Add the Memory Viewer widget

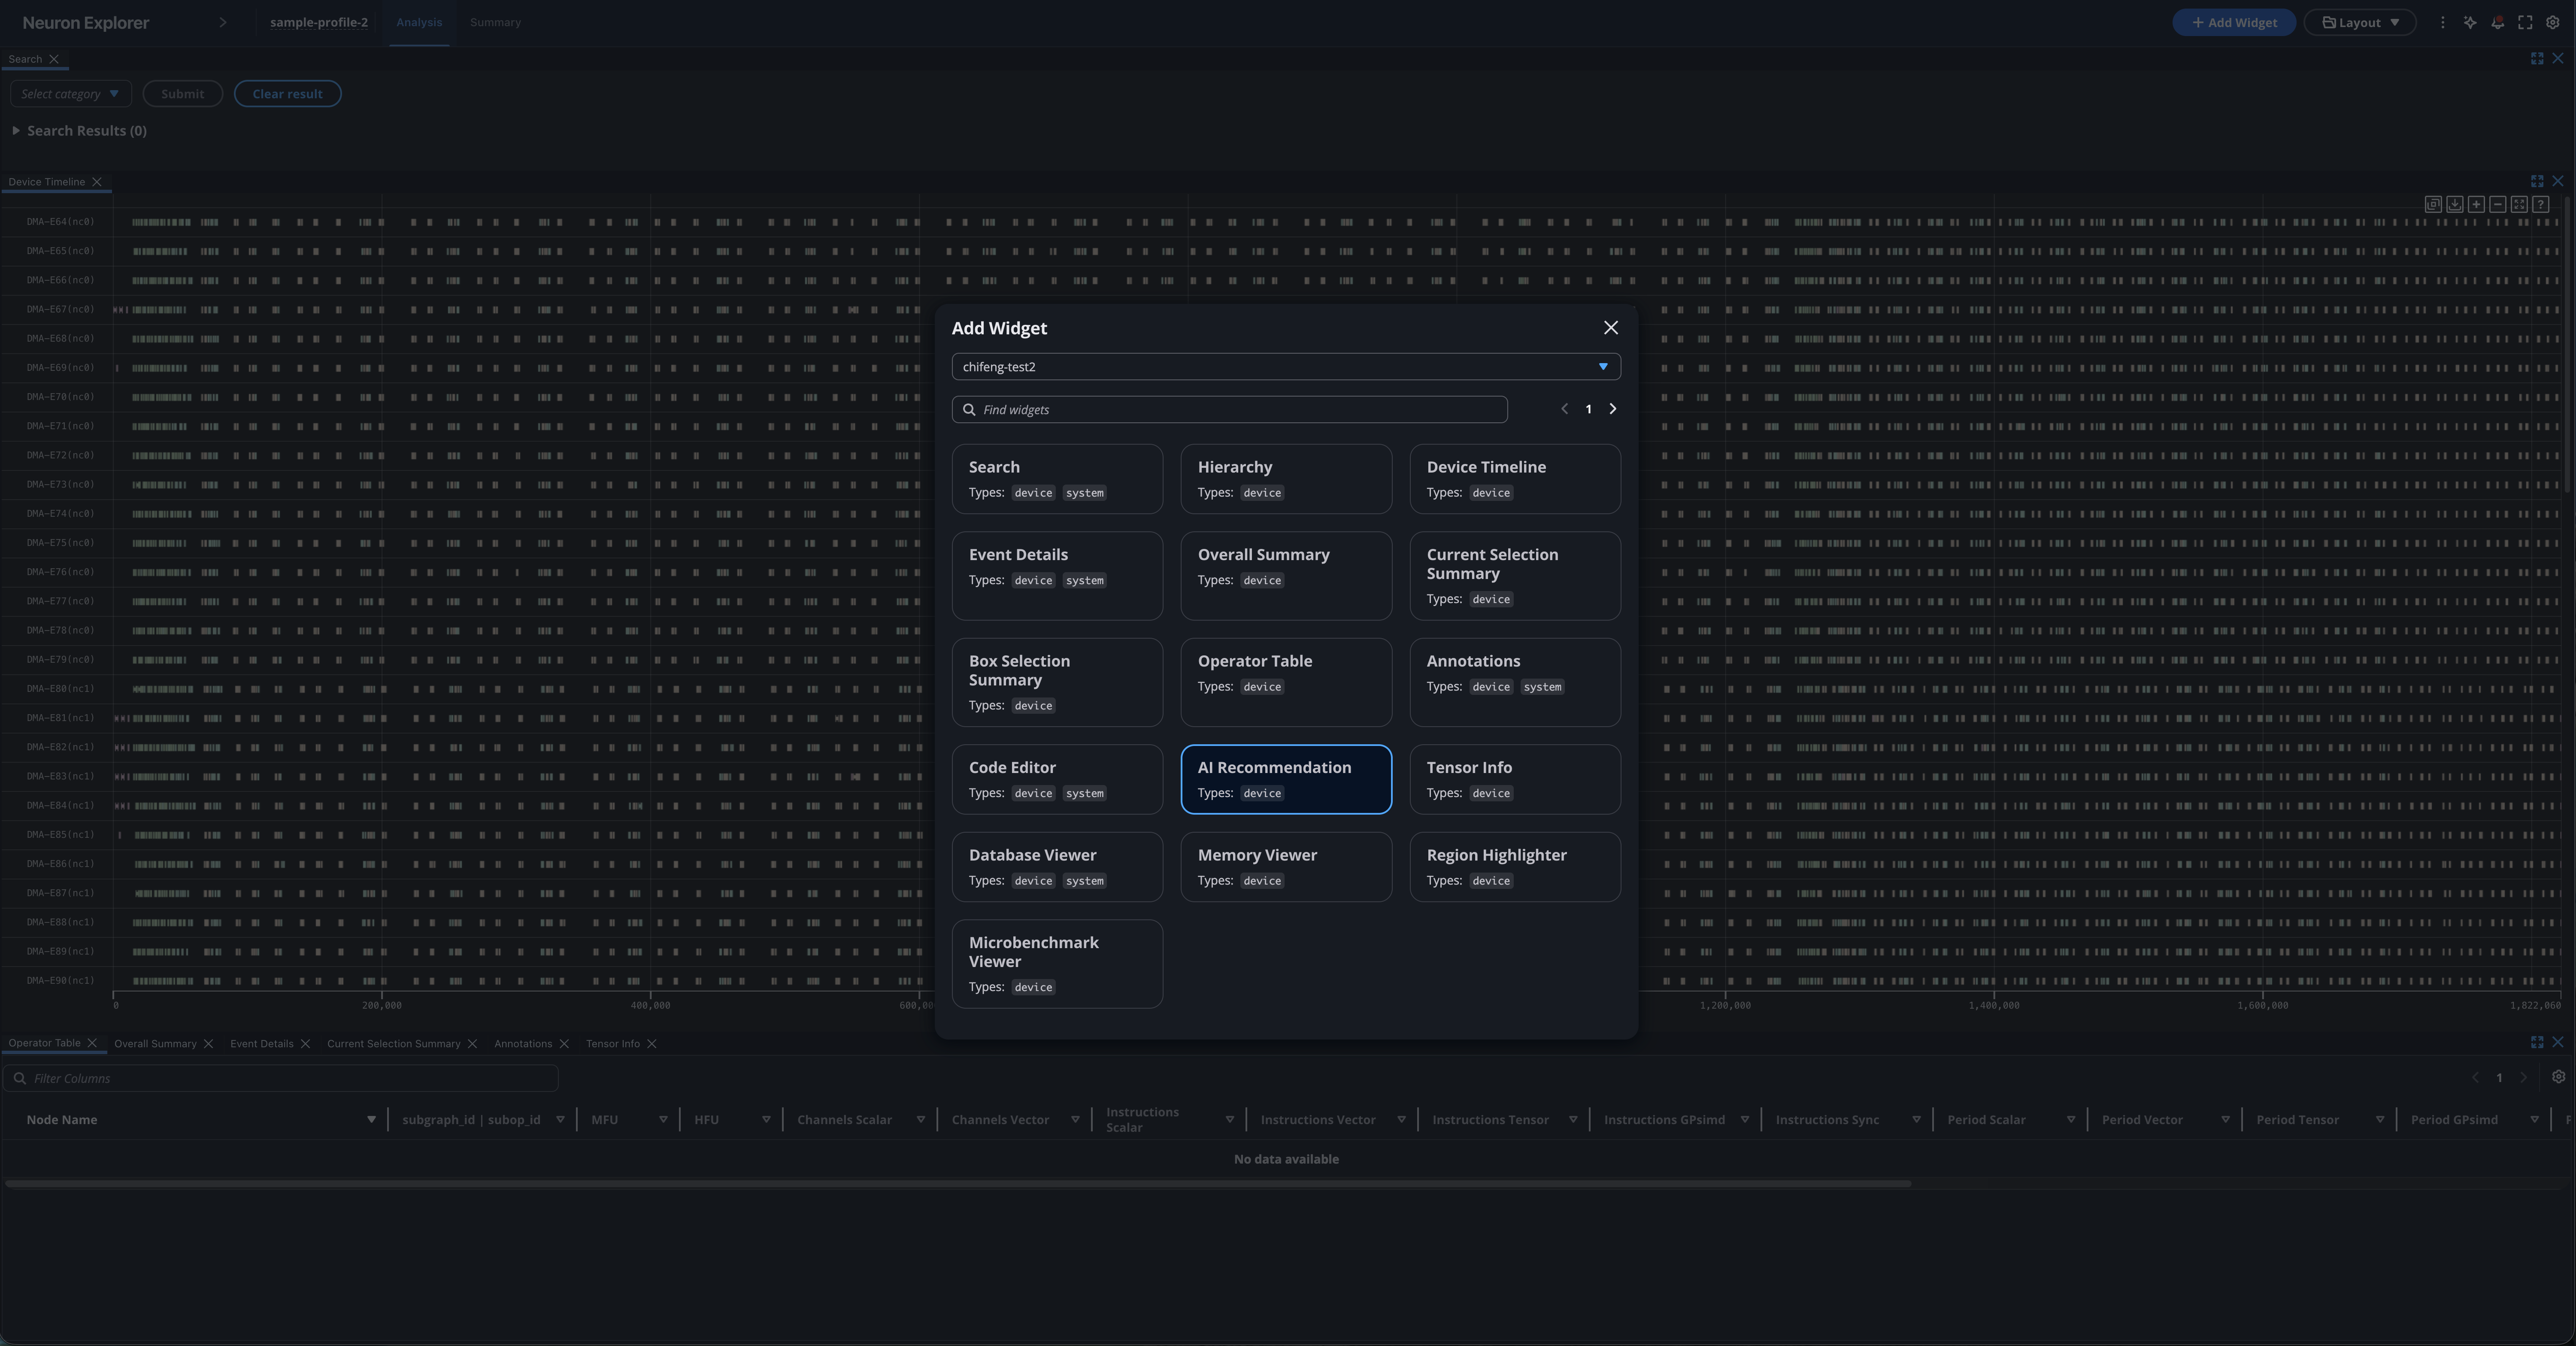click(x=1286, y=867)
